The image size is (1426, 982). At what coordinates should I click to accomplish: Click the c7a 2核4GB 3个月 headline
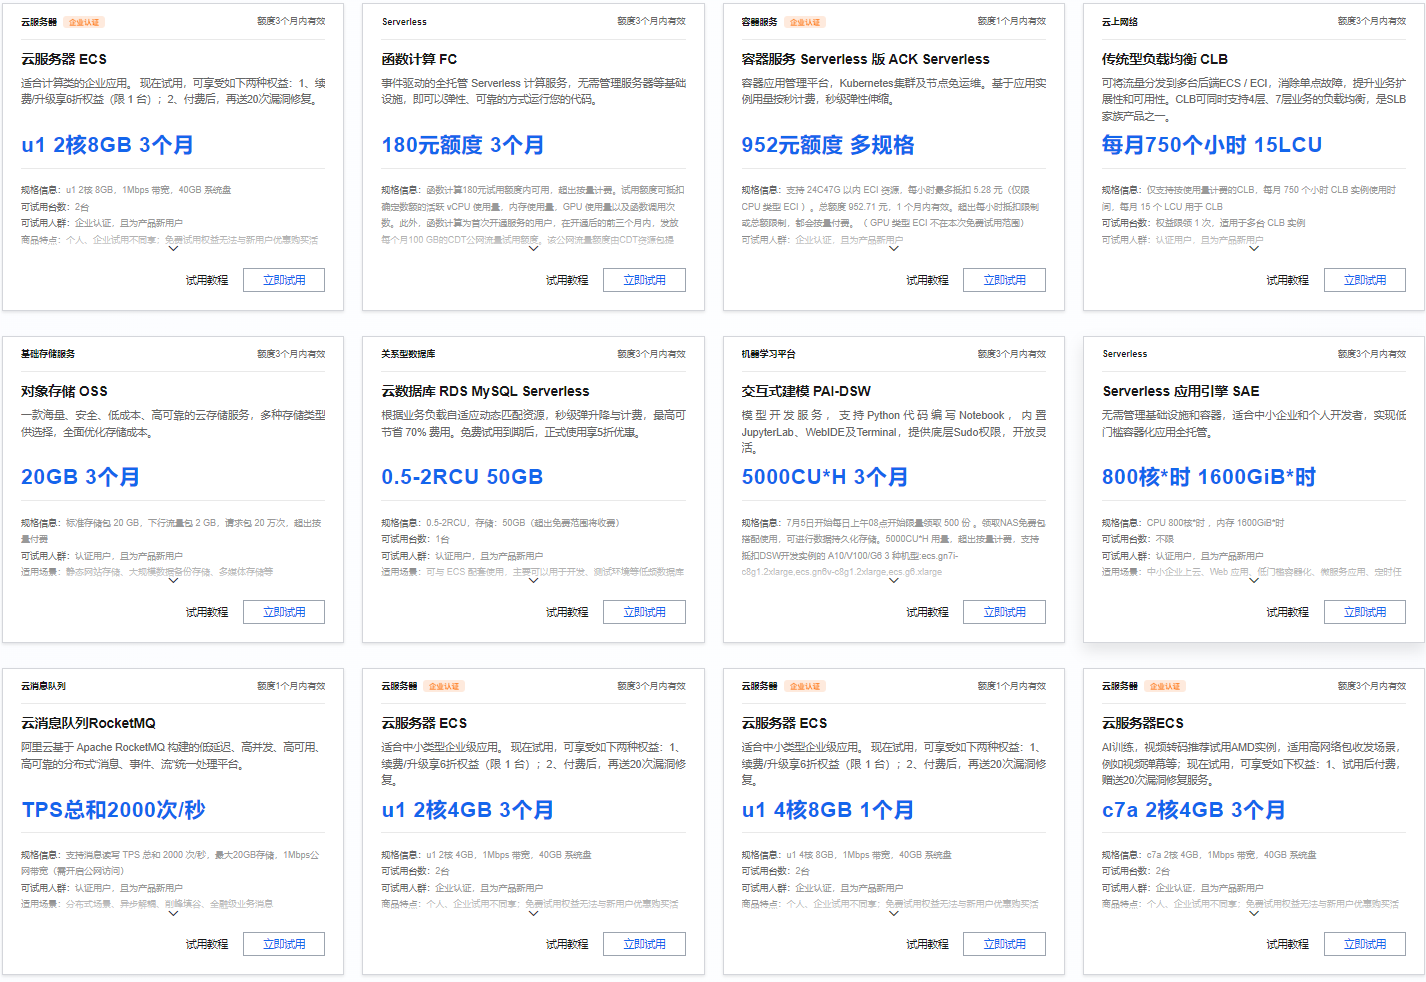tap(1194, 810)
